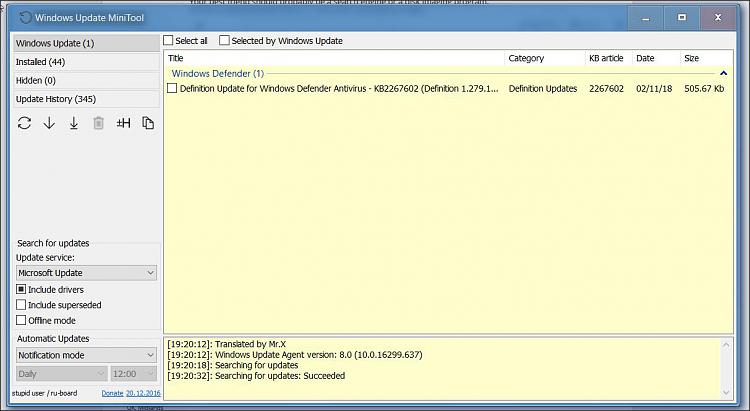Click the 2267602 KB article cell
The height and width of the screenshot is (411, 750).
[x=607, y=89]
